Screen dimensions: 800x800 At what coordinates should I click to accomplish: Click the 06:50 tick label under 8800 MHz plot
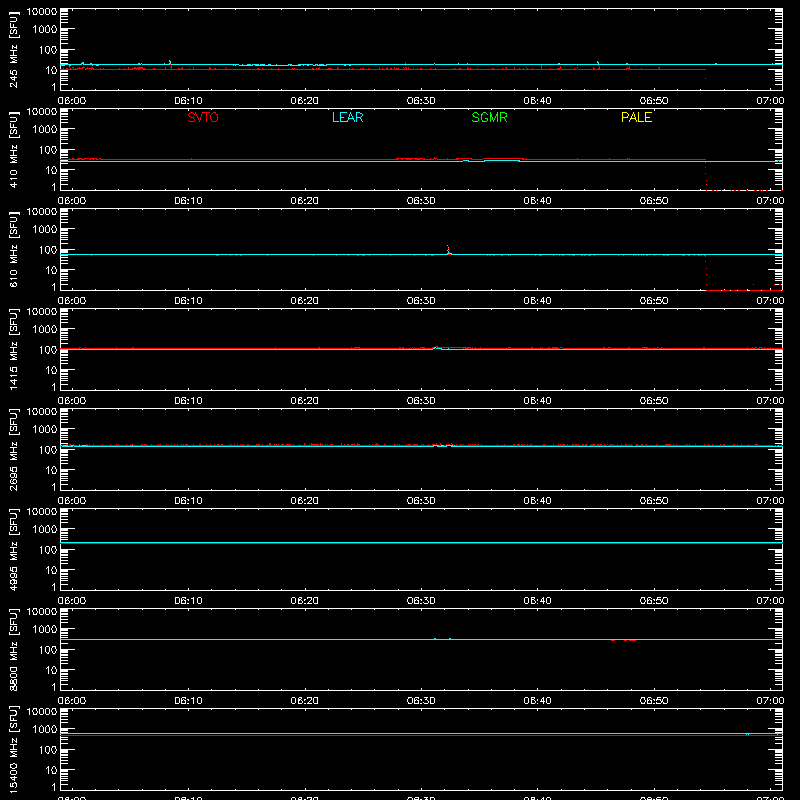tap(654, 701)
